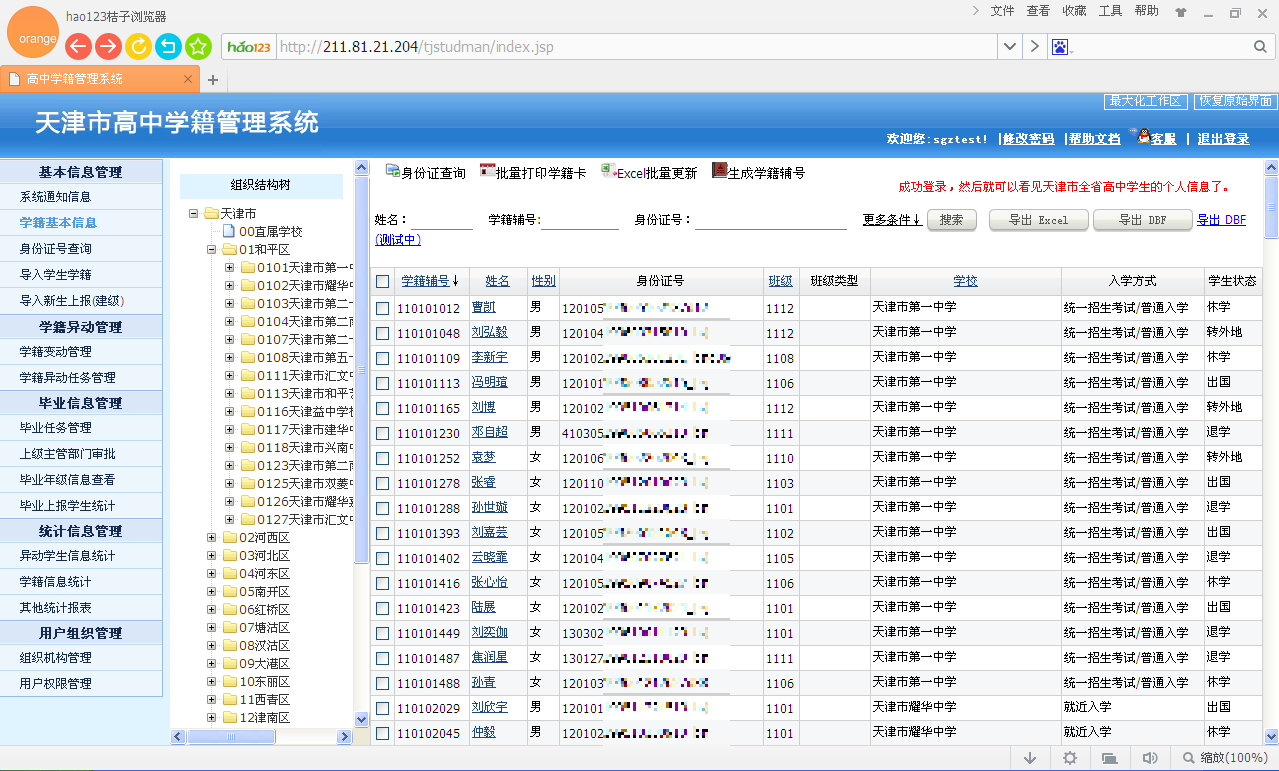Click the 缩放(100%) zoom control

point(1224,758)
